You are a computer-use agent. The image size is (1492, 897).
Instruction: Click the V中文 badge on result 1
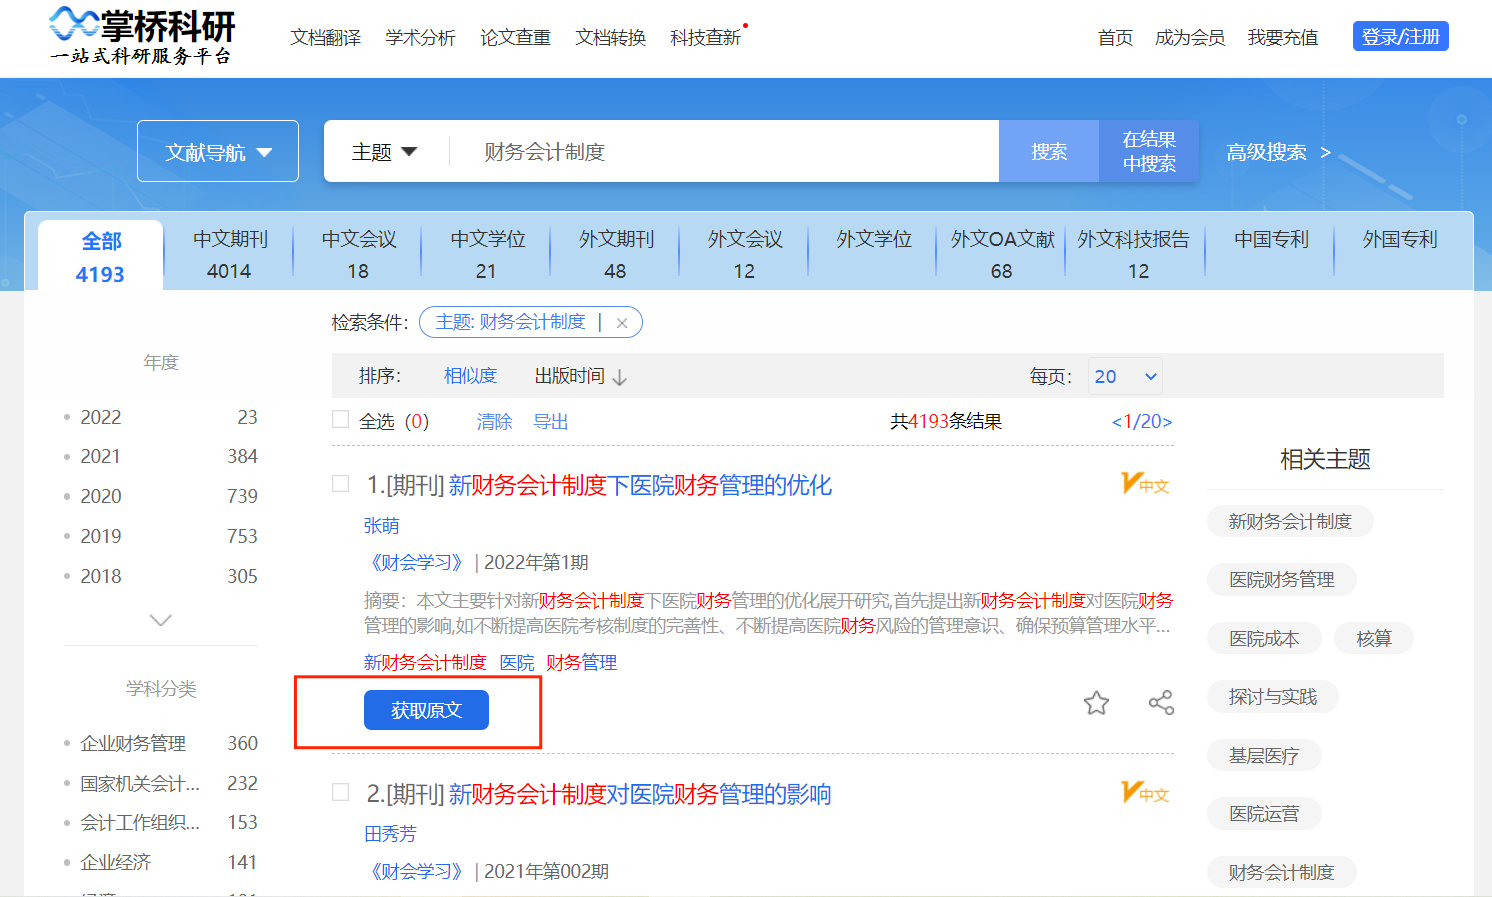1145,485
